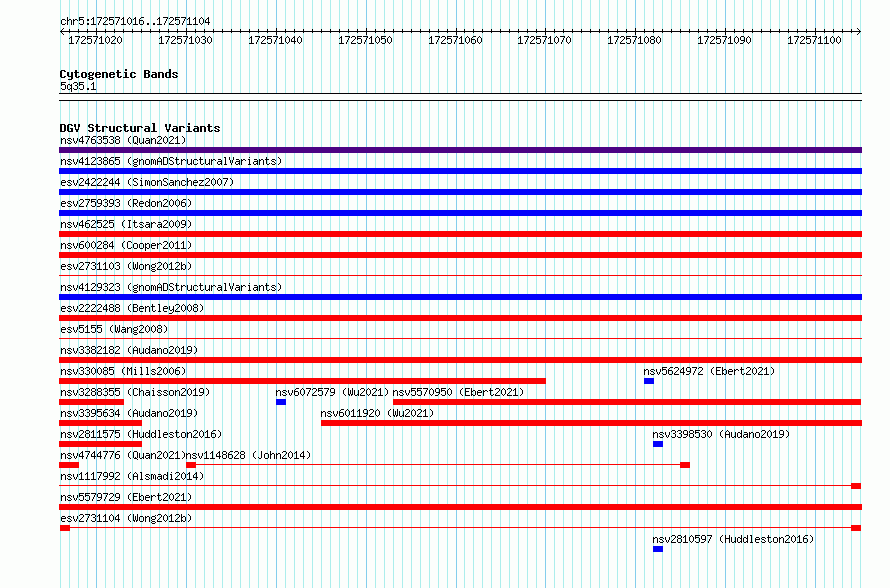Select the red esv2222488 feature bar
890x588 pixels.
pyautogui.click(x=460, y=318)
